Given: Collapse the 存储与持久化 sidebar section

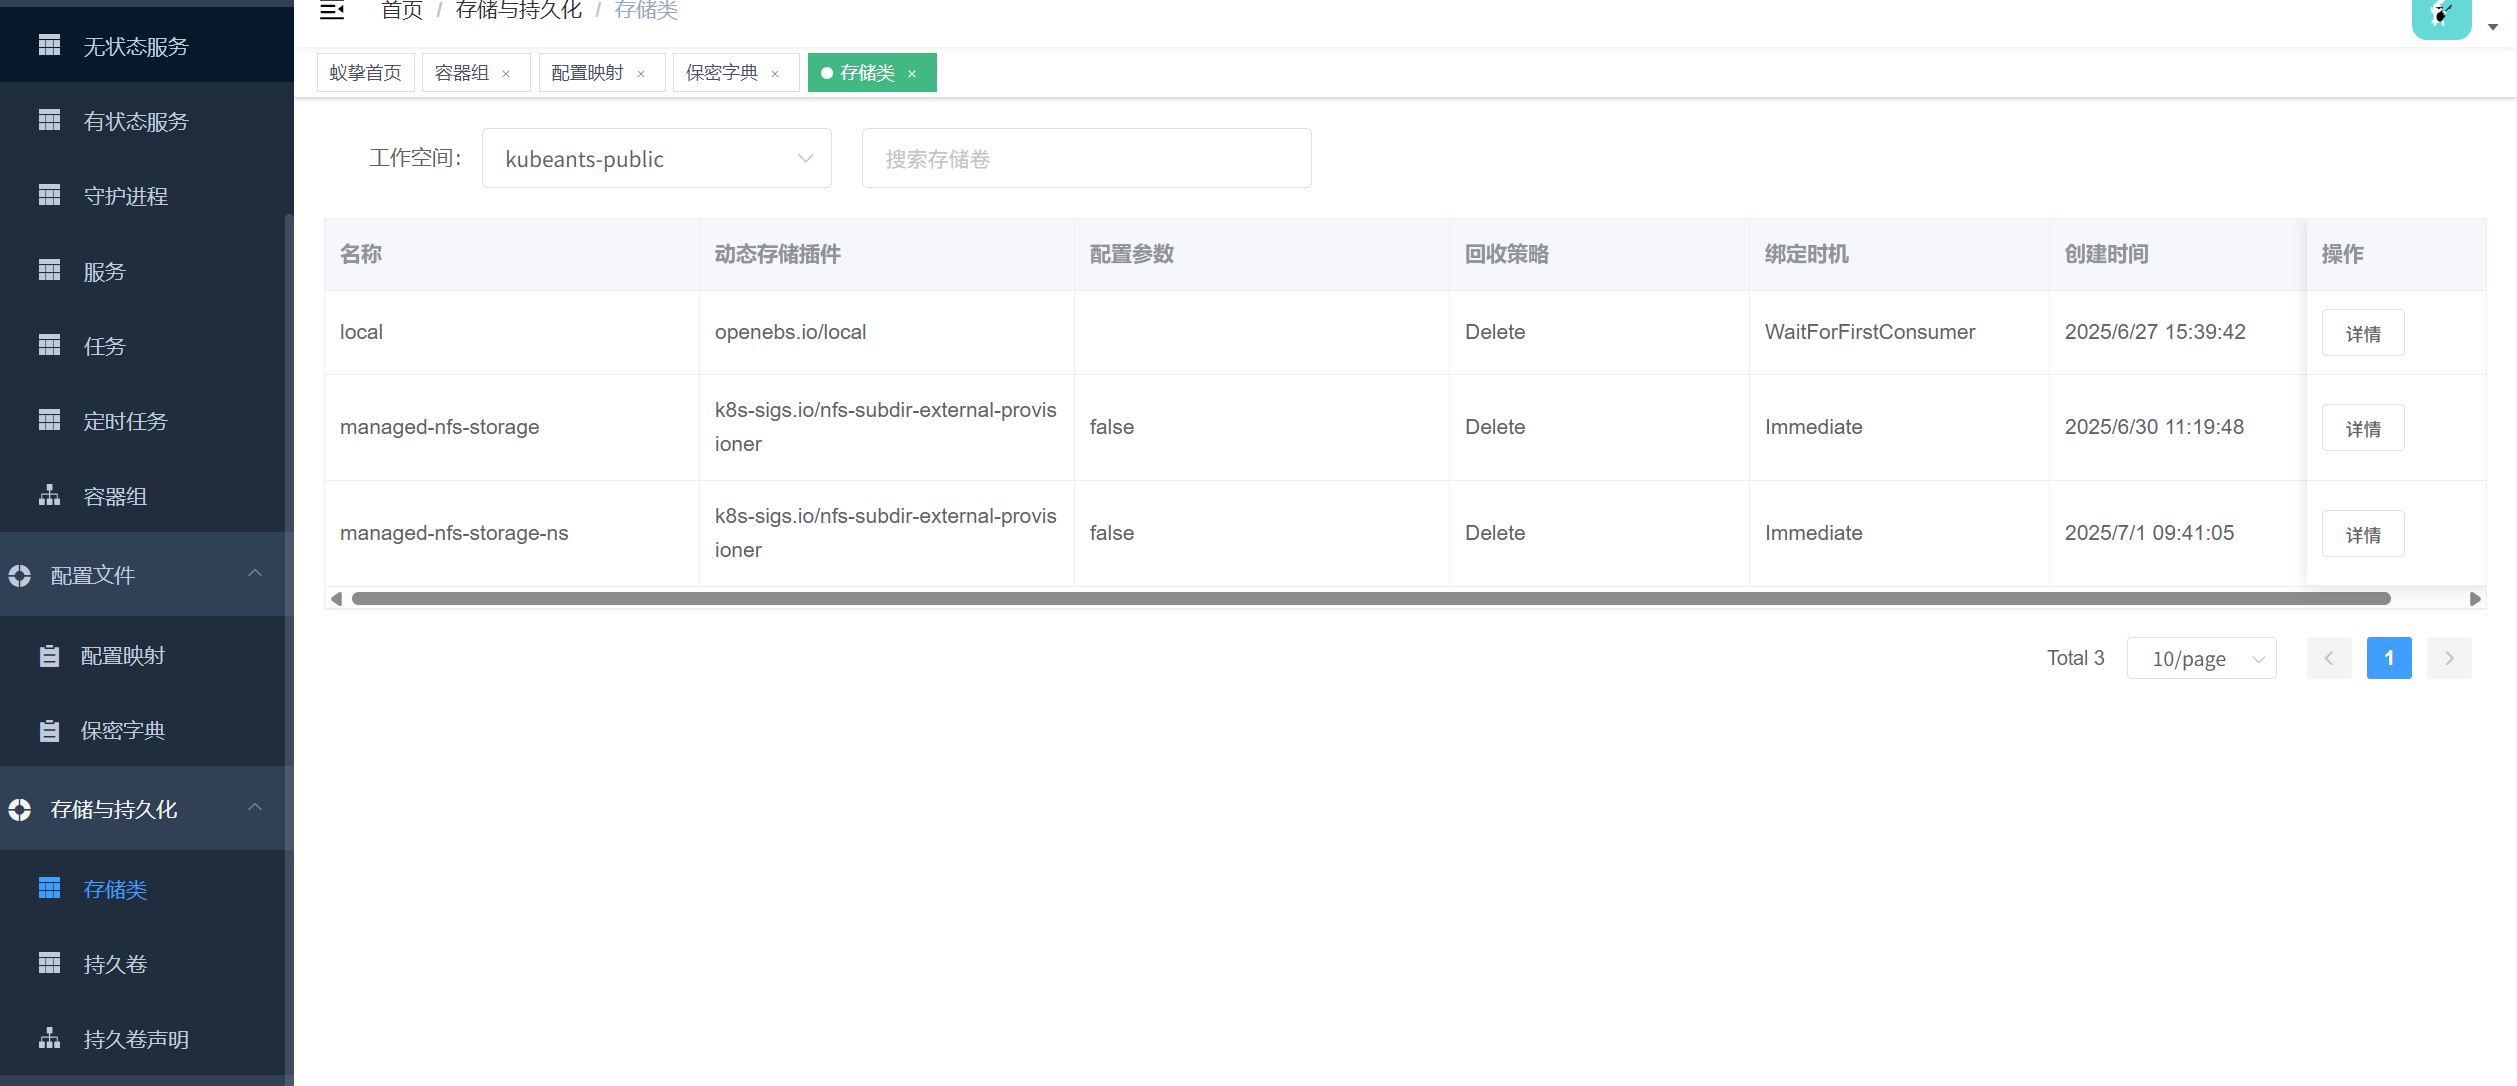Looking at the screenshot, I should point(255,808).
